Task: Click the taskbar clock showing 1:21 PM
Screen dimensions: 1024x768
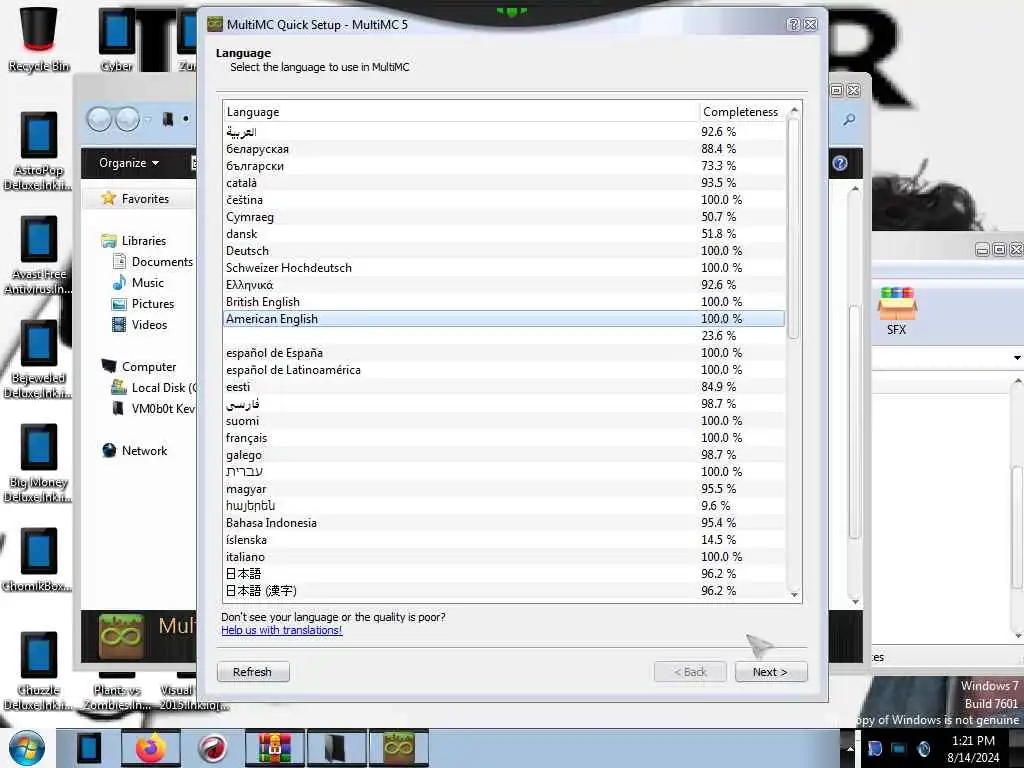Action: 973,748
